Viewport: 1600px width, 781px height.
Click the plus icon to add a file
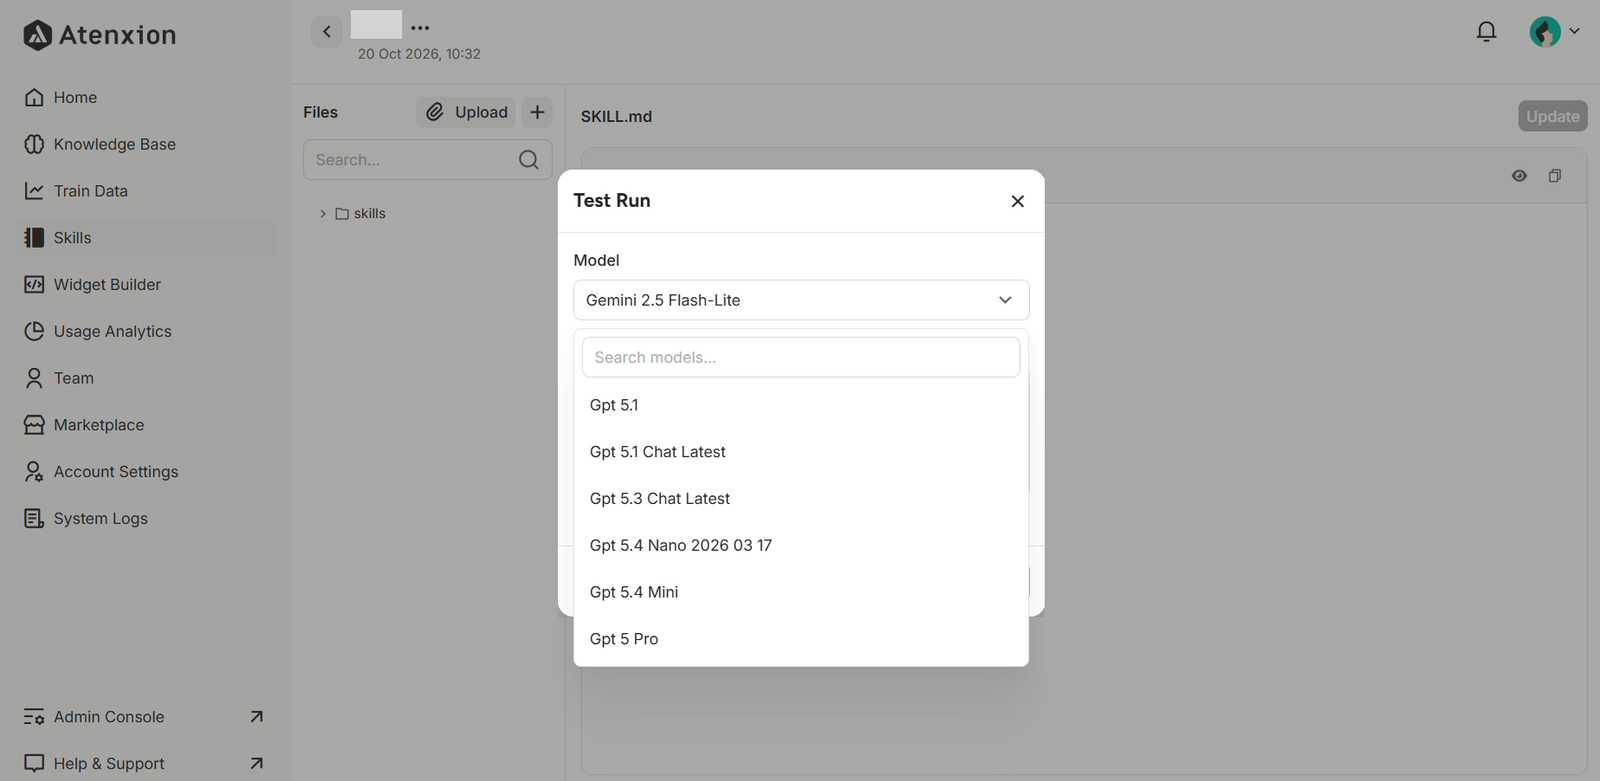tap(537, 112)
